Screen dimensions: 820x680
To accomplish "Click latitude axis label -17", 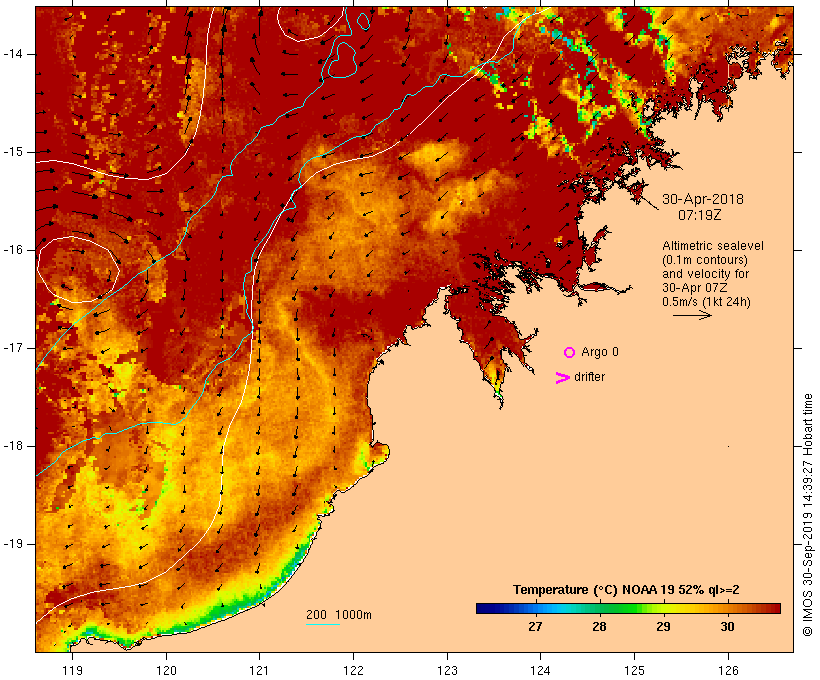I will (x=13, y=348).
